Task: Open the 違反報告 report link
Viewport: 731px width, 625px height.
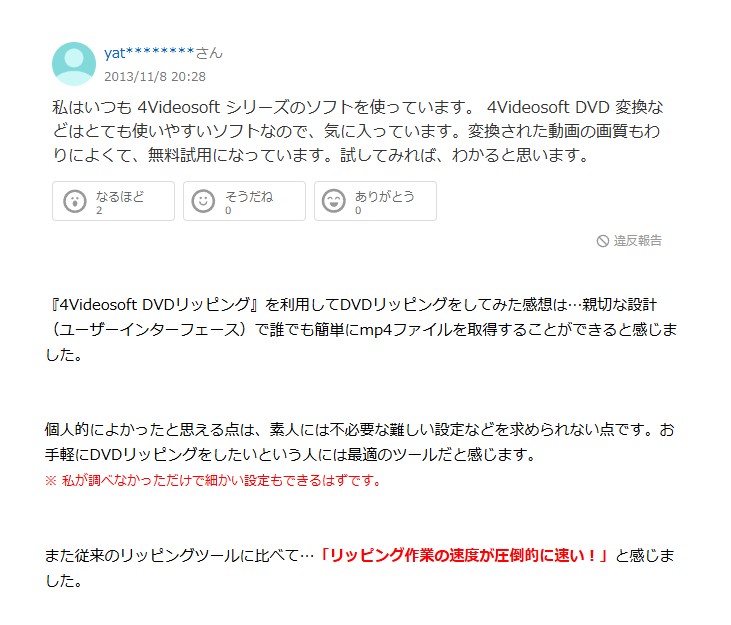Action: (x=637, y=240)
